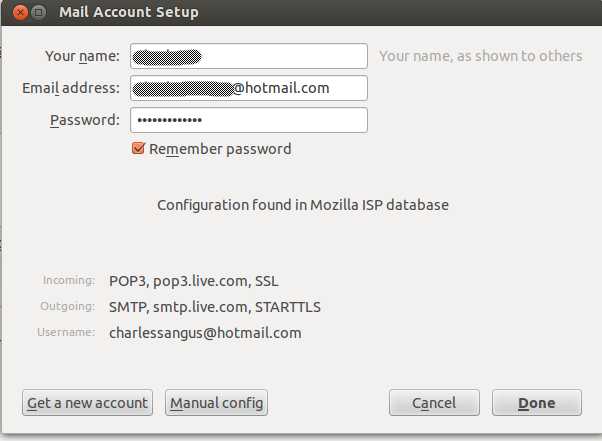Click the Email address label
Image resolution: width=602 pixels, height=441 pixels.
71,88
